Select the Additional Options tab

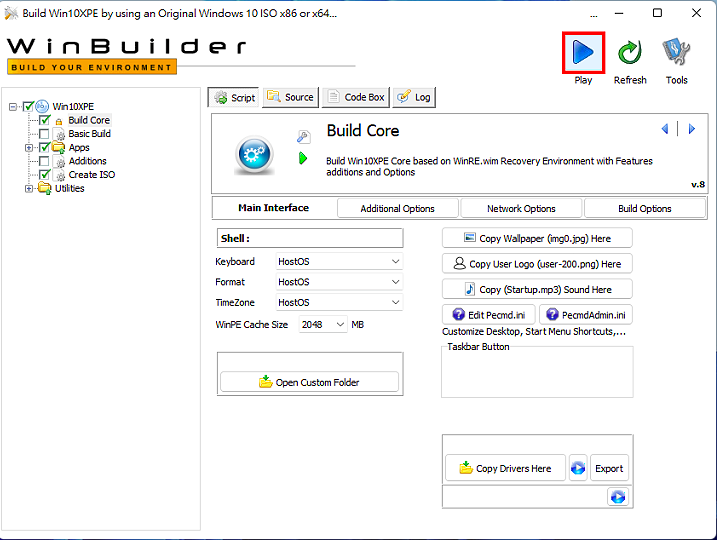(x=398, y=208)
